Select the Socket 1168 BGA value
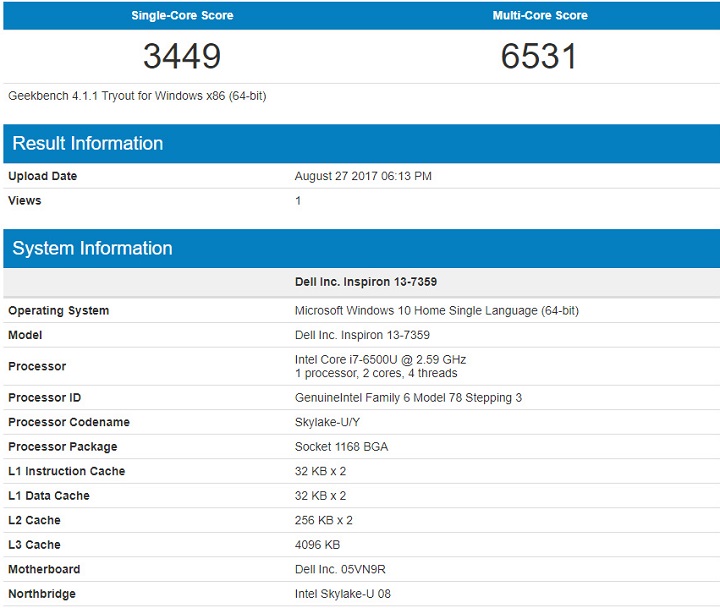This screenshot has height=608, width=720. coord(341,447)
